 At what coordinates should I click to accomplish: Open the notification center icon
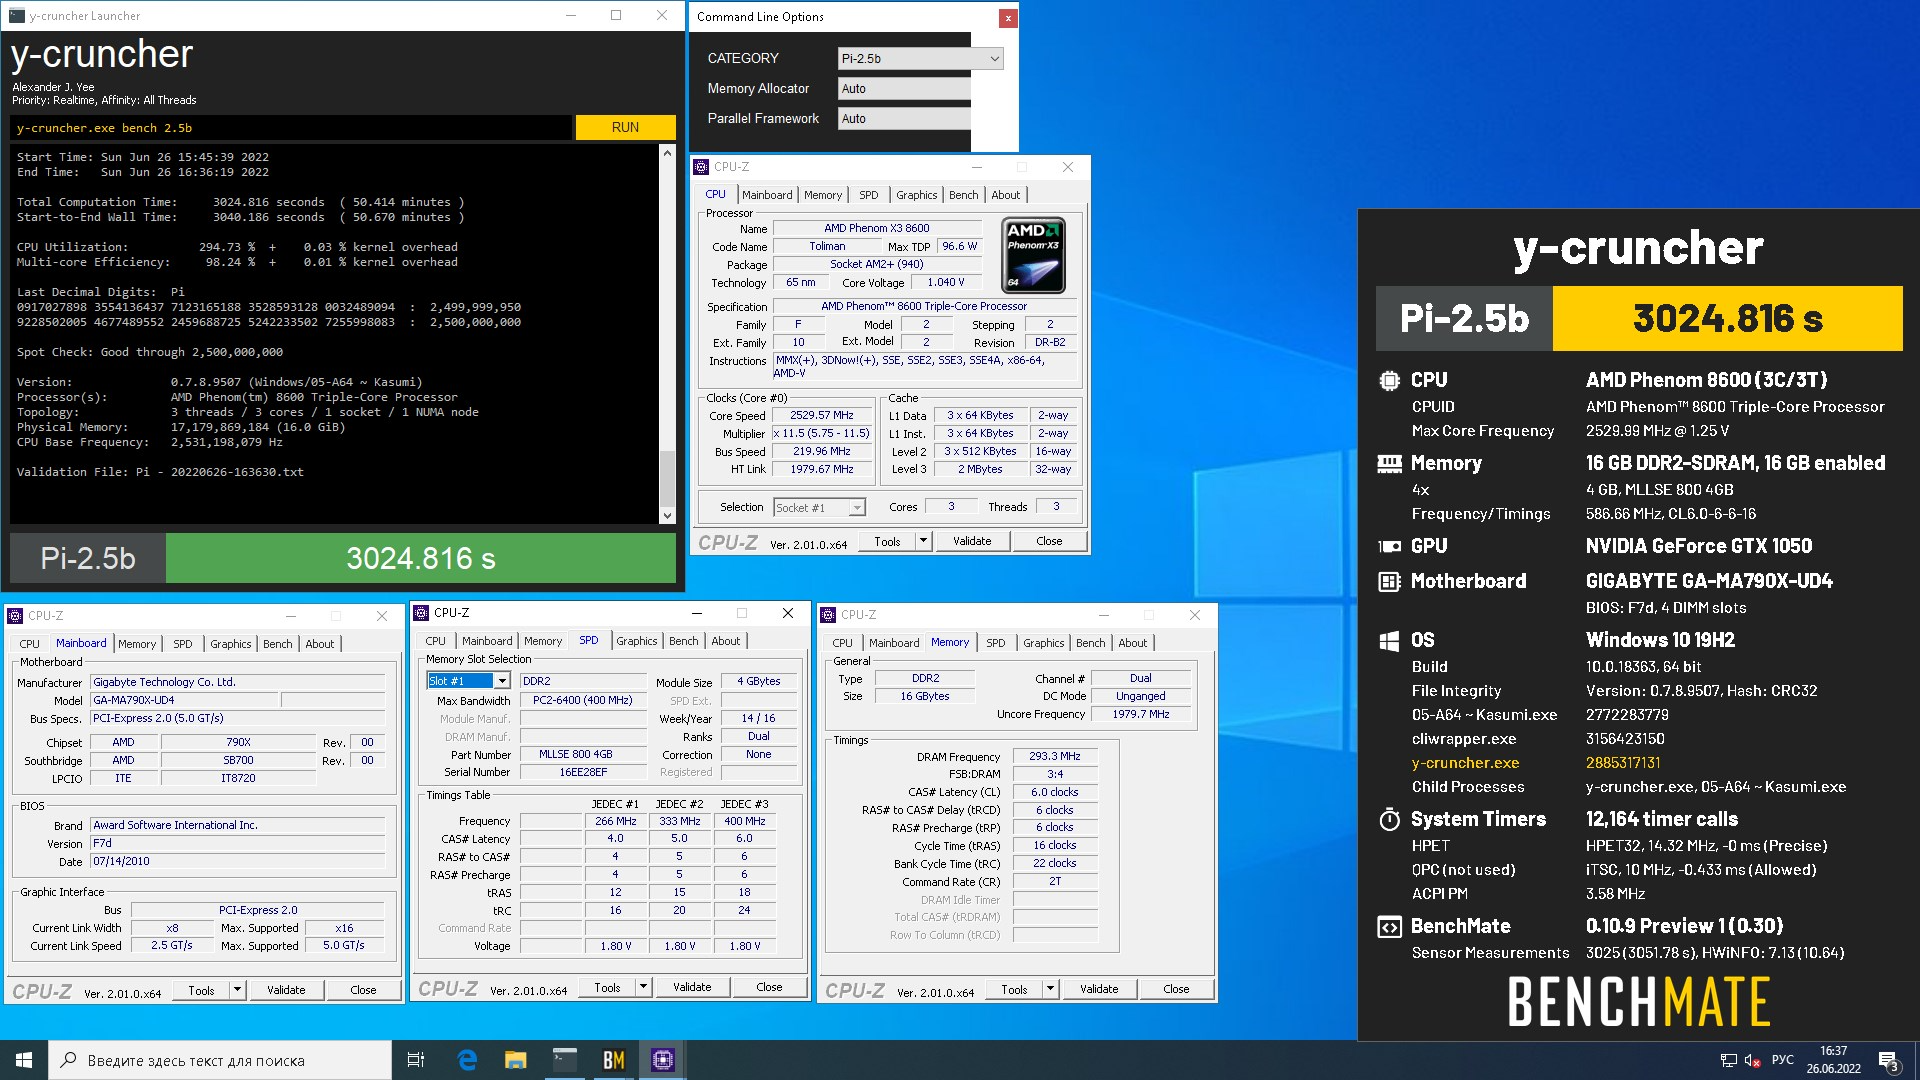(1888, 1060)
